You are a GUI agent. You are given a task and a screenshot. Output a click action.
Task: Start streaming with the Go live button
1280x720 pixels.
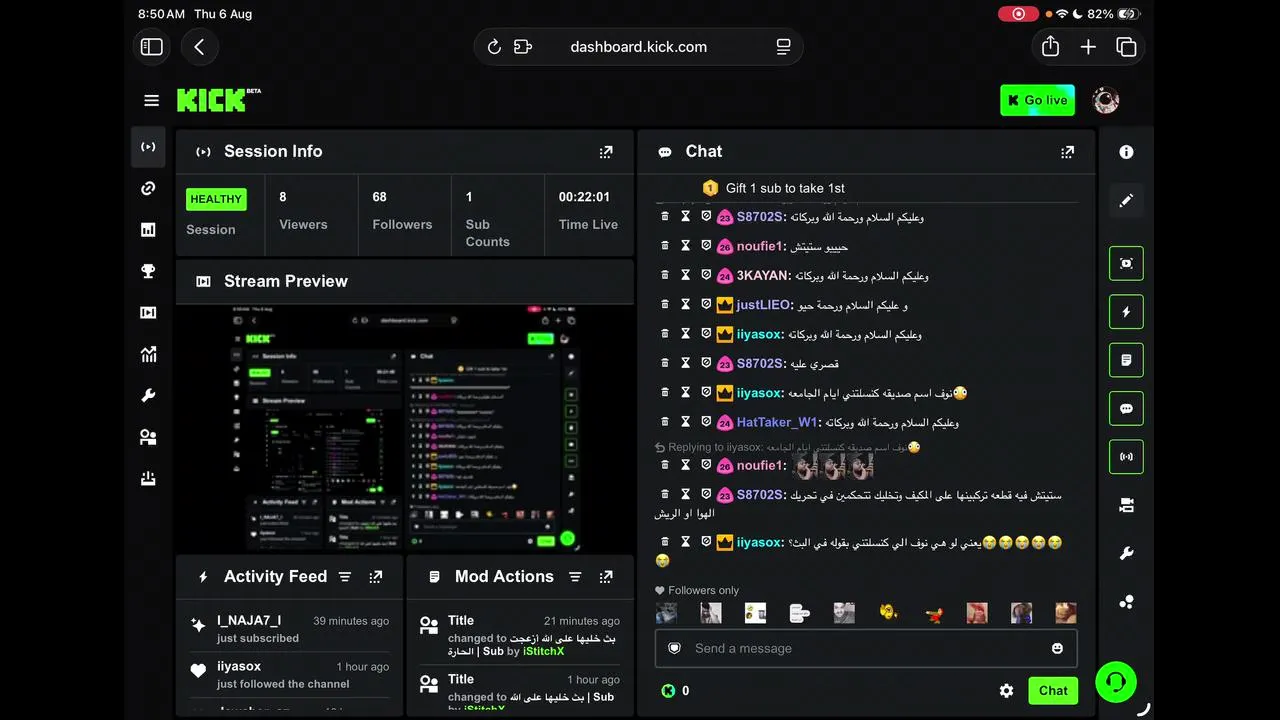point(1037,100)
